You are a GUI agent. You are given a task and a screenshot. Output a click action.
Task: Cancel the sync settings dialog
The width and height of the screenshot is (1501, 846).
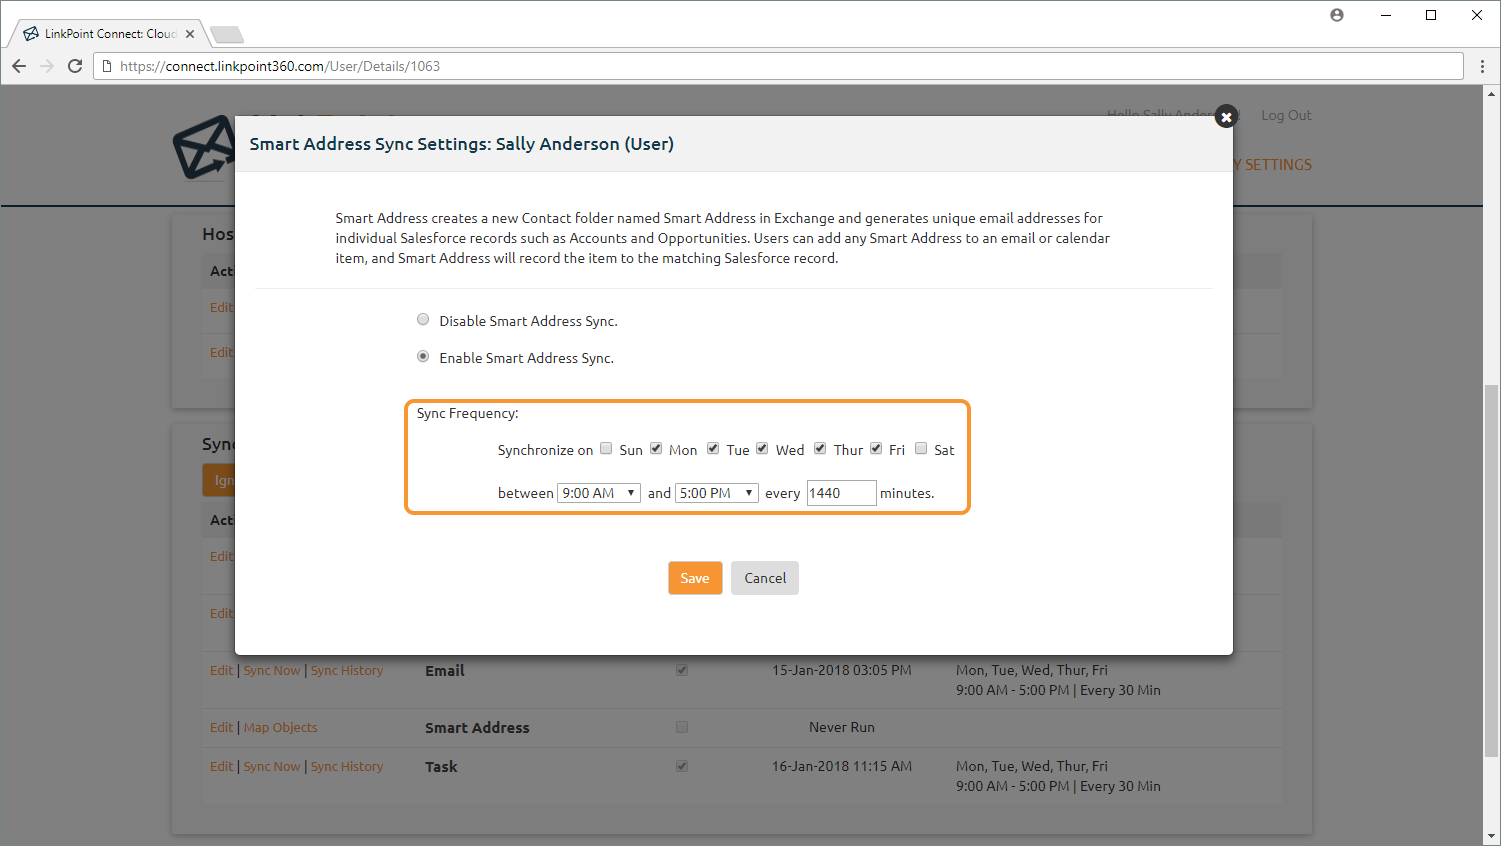coord(765,578)
